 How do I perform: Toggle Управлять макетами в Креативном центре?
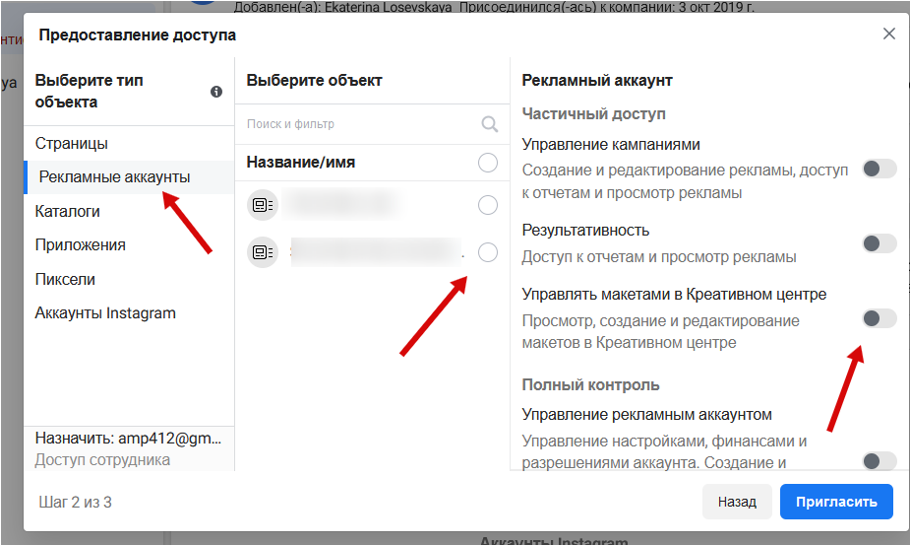tap(879, 318)
